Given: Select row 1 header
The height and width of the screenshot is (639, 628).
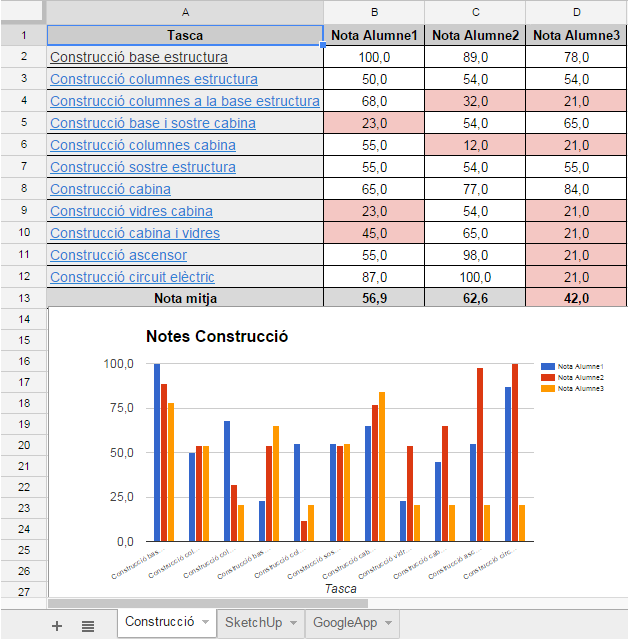Looking at the screenshot, I should pyautogui.click(x=24, y=35).
